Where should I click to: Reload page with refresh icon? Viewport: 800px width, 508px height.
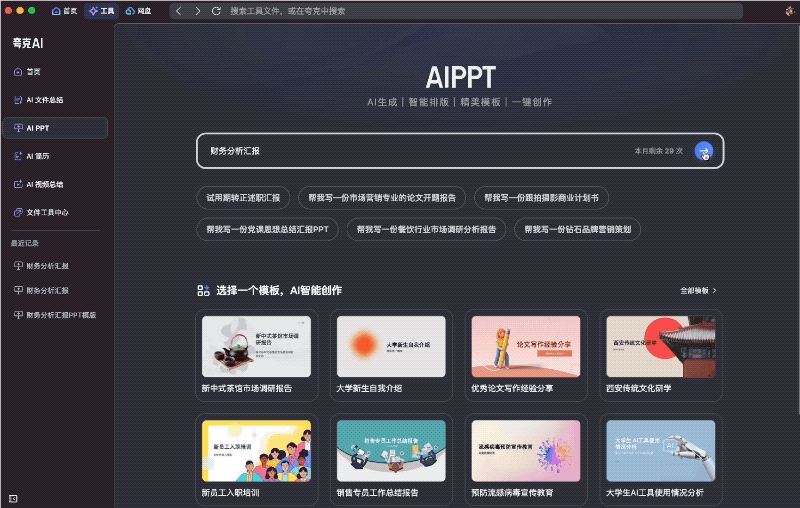(216, 11)
